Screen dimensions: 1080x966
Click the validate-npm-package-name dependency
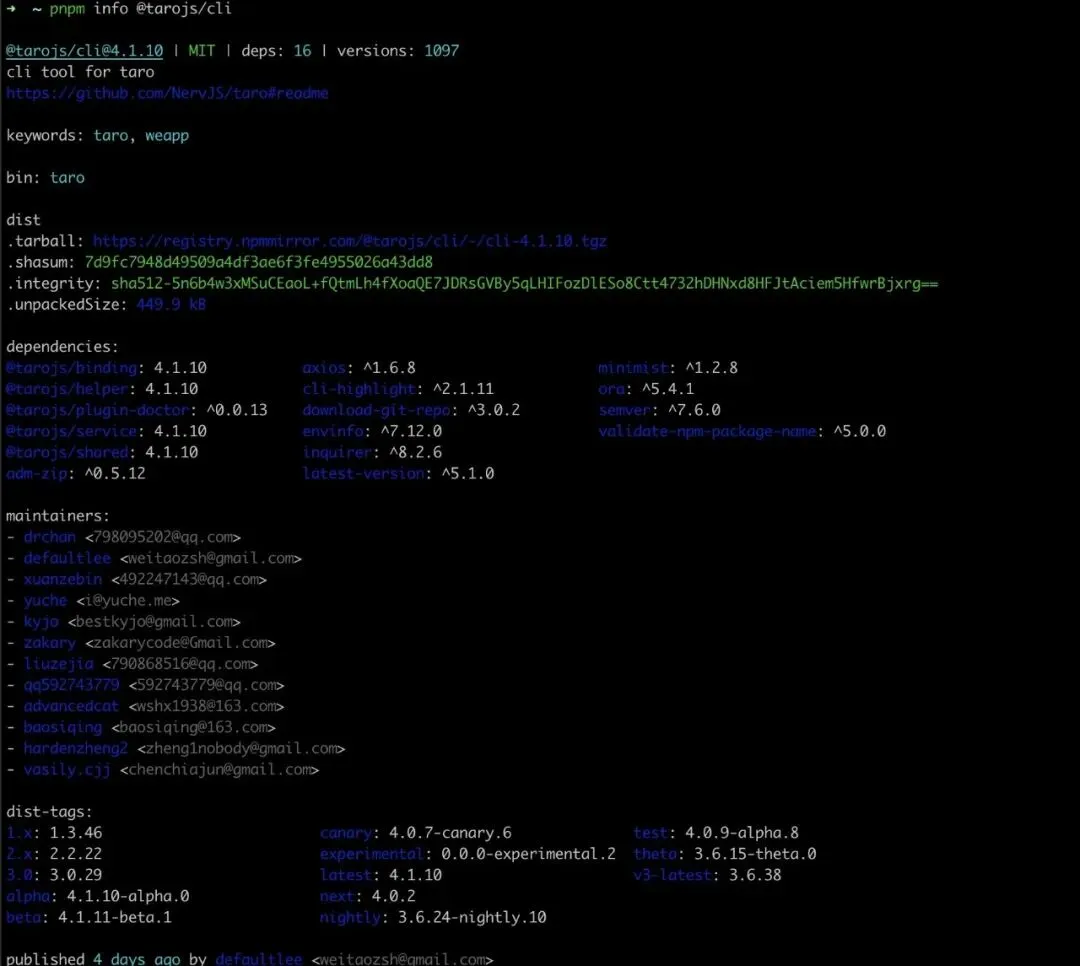coord(707,431)
